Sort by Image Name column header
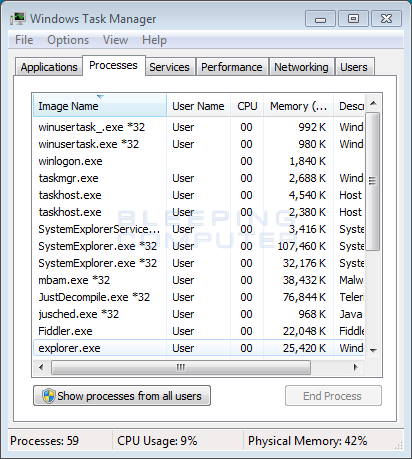The width and height of the screenshot is (412, 459). coord(100,106)
